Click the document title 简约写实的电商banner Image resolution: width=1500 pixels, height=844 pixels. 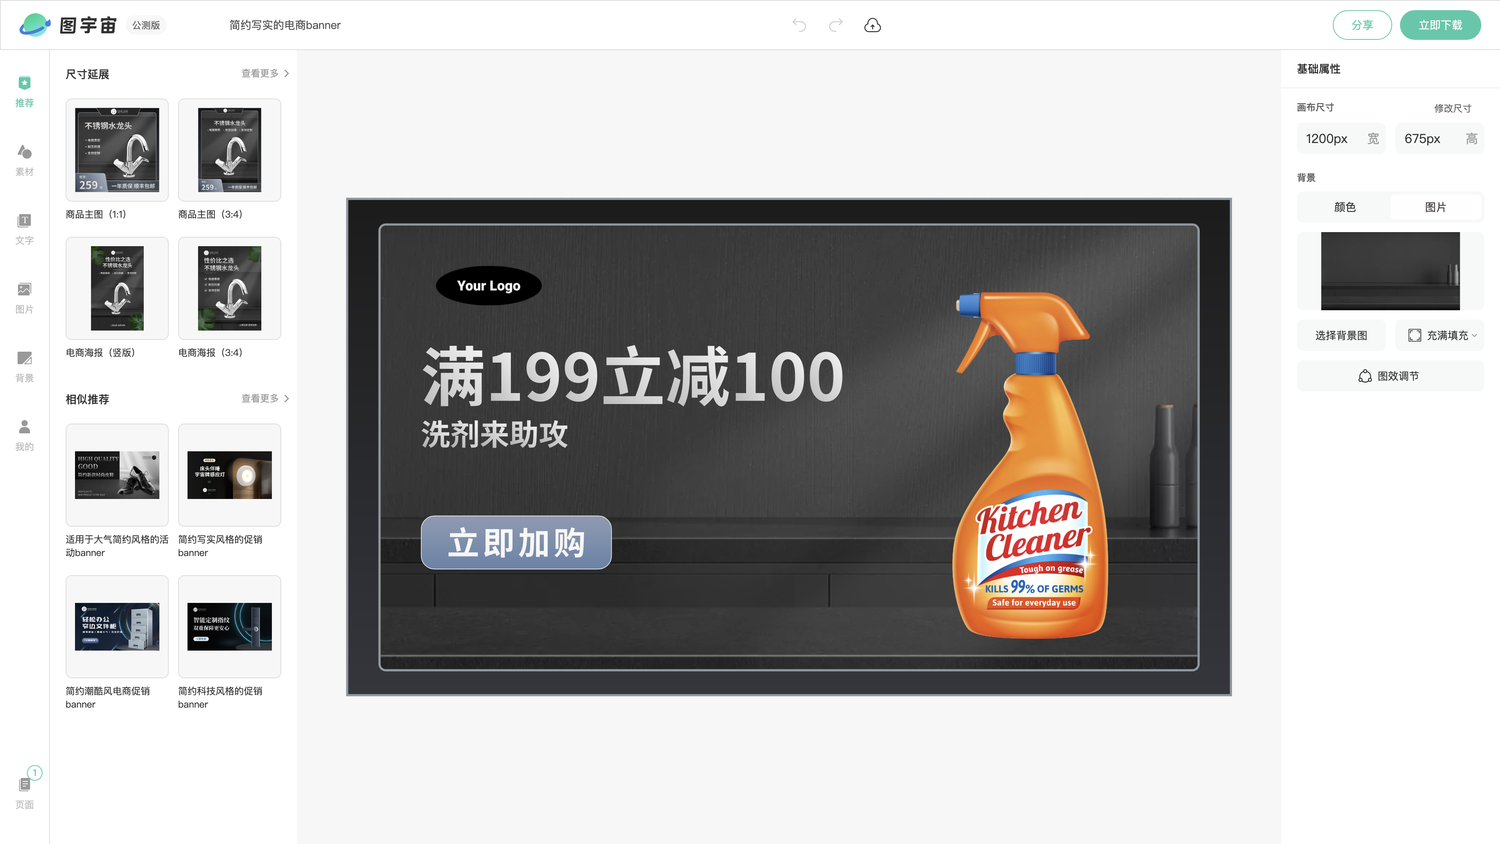pyautogui.click(x=285, y=25)
